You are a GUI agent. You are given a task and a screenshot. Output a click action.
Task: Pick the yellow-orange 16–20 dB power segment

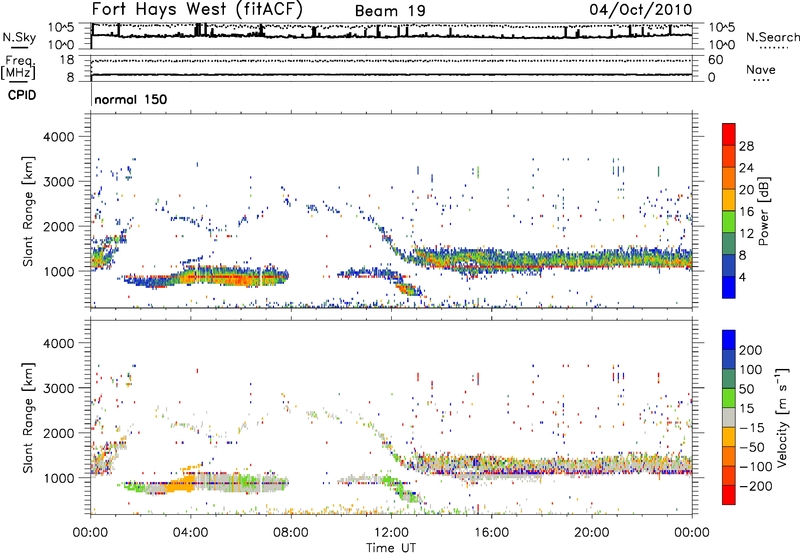pos(729,199)
